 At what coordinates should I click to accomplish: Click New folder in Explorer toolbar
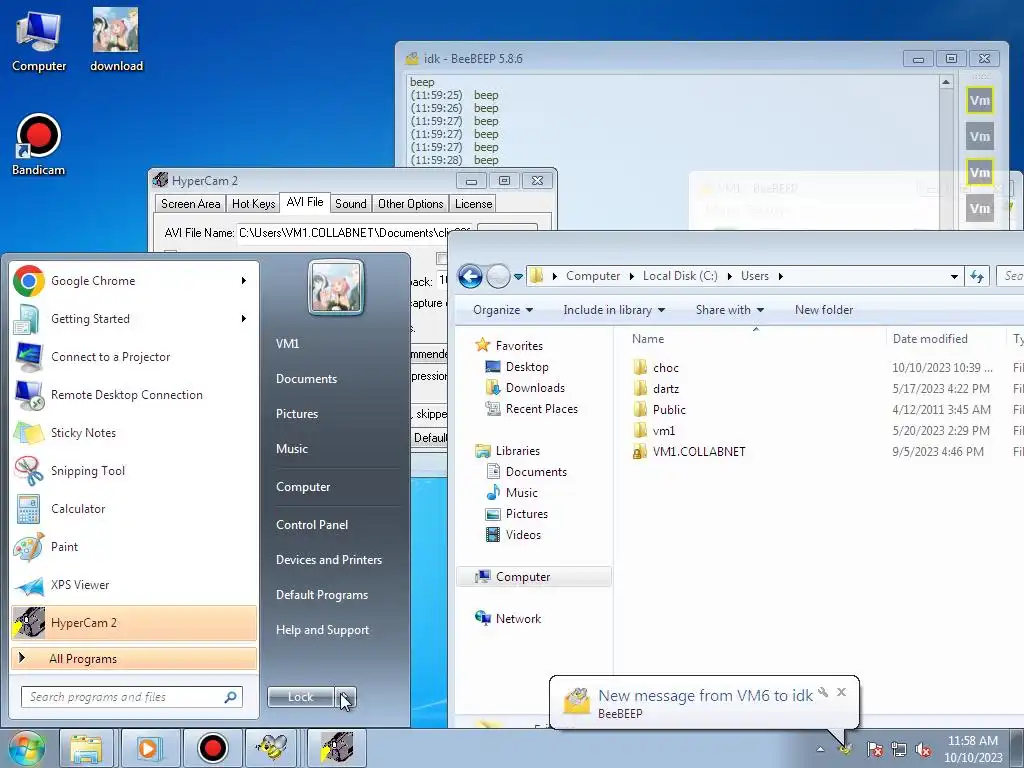click(x=824, y=310)
